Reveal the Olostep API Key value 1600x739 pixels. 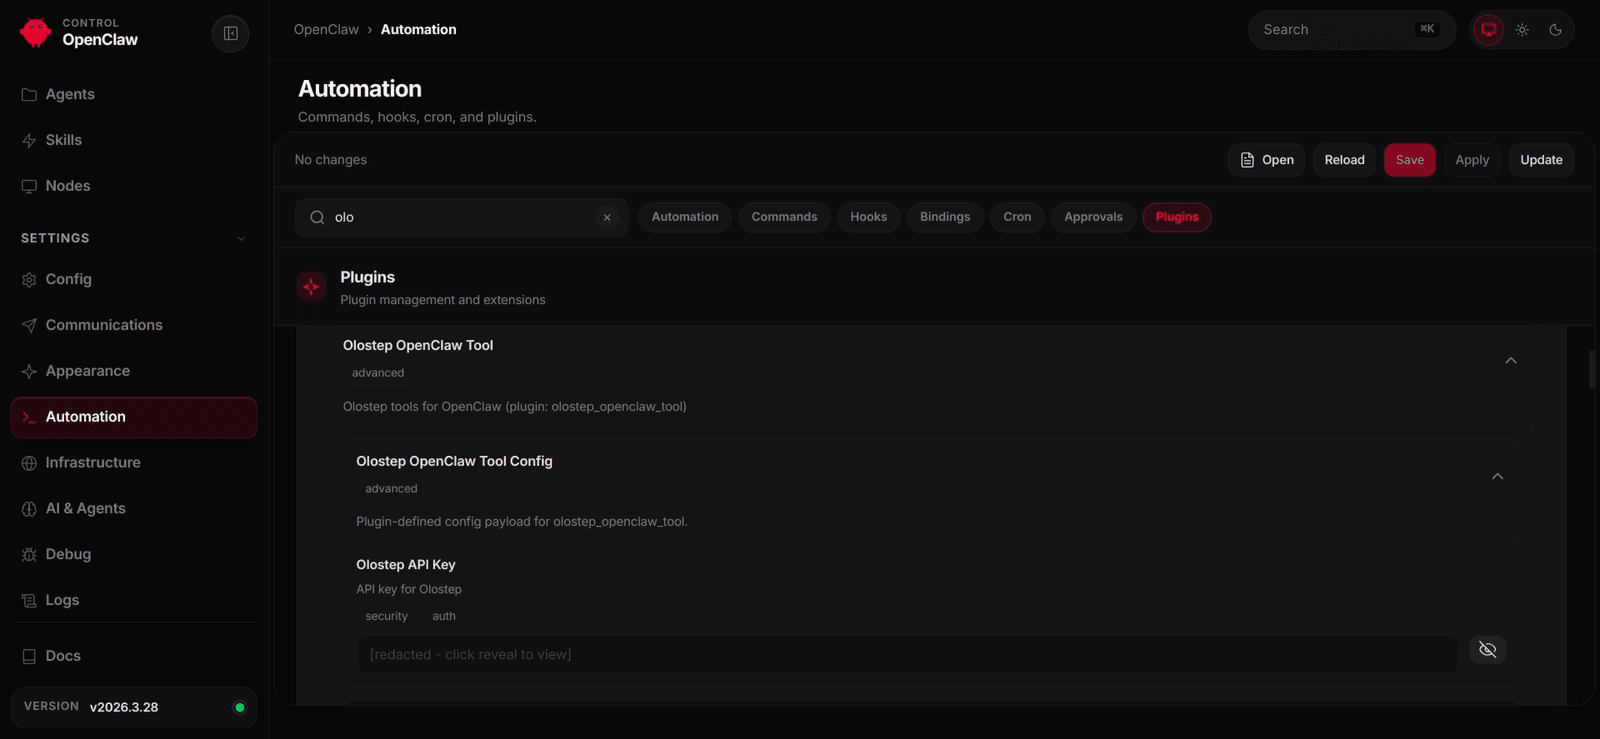click(1488, 650)
